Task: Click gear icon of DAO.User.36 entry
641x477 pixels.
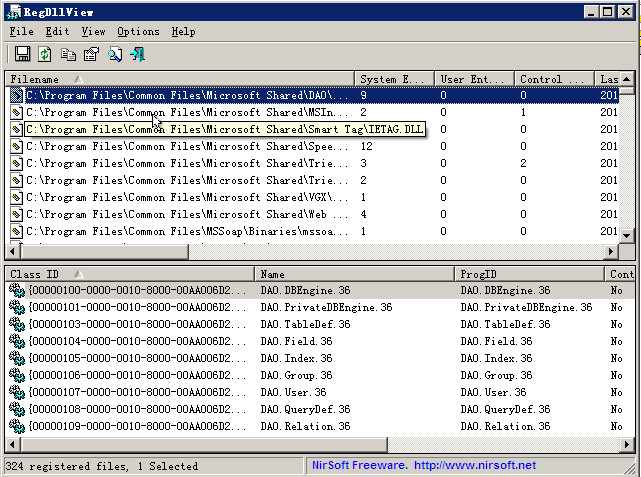Action: click(17, 392)
